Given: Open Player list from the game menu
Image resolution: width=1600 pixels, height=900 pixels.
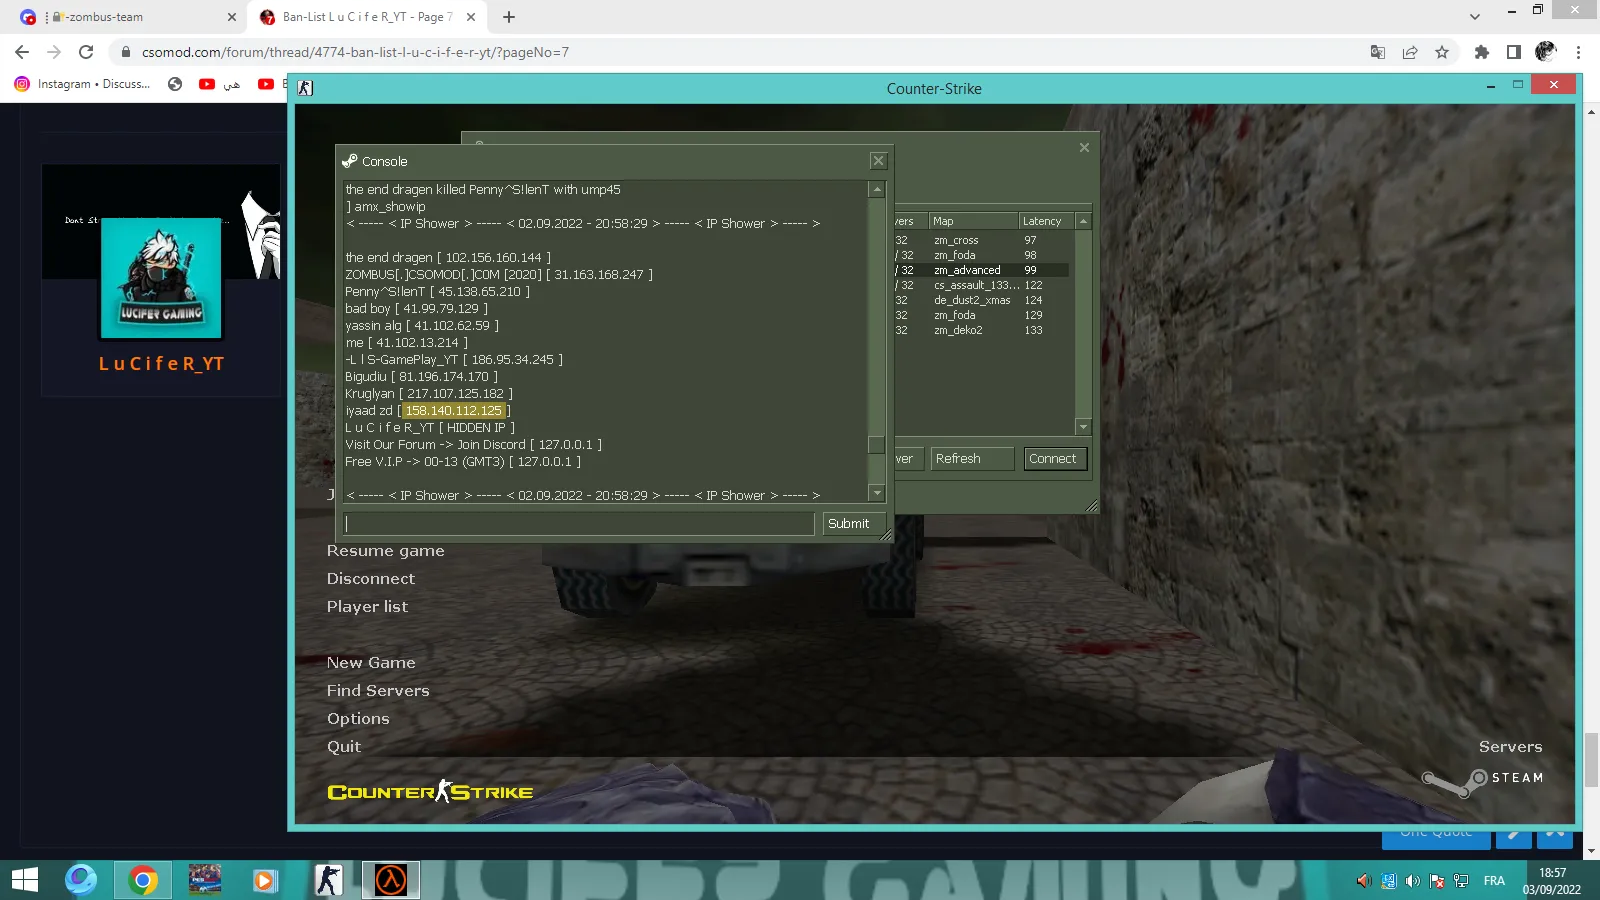Looking at the screenshot, I should (367, 607).
